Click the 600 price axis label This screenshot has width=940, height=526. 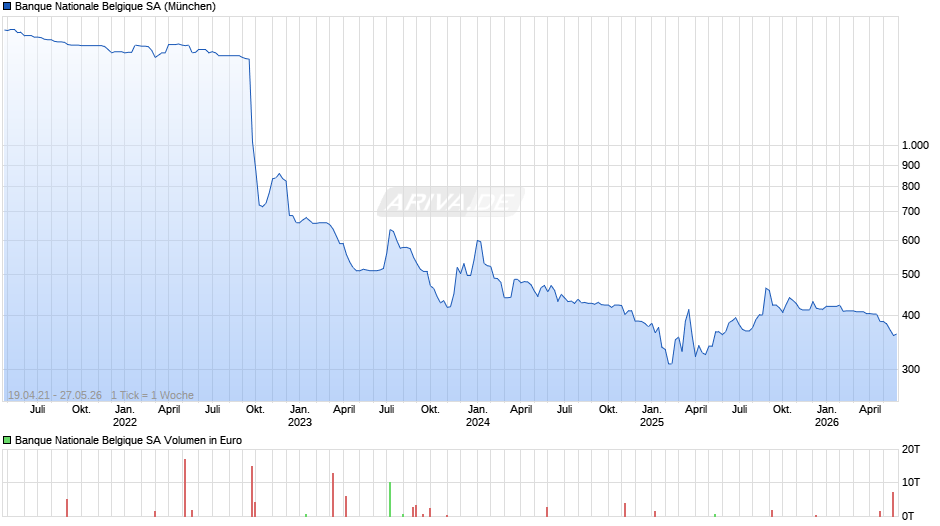pos(911,241)
